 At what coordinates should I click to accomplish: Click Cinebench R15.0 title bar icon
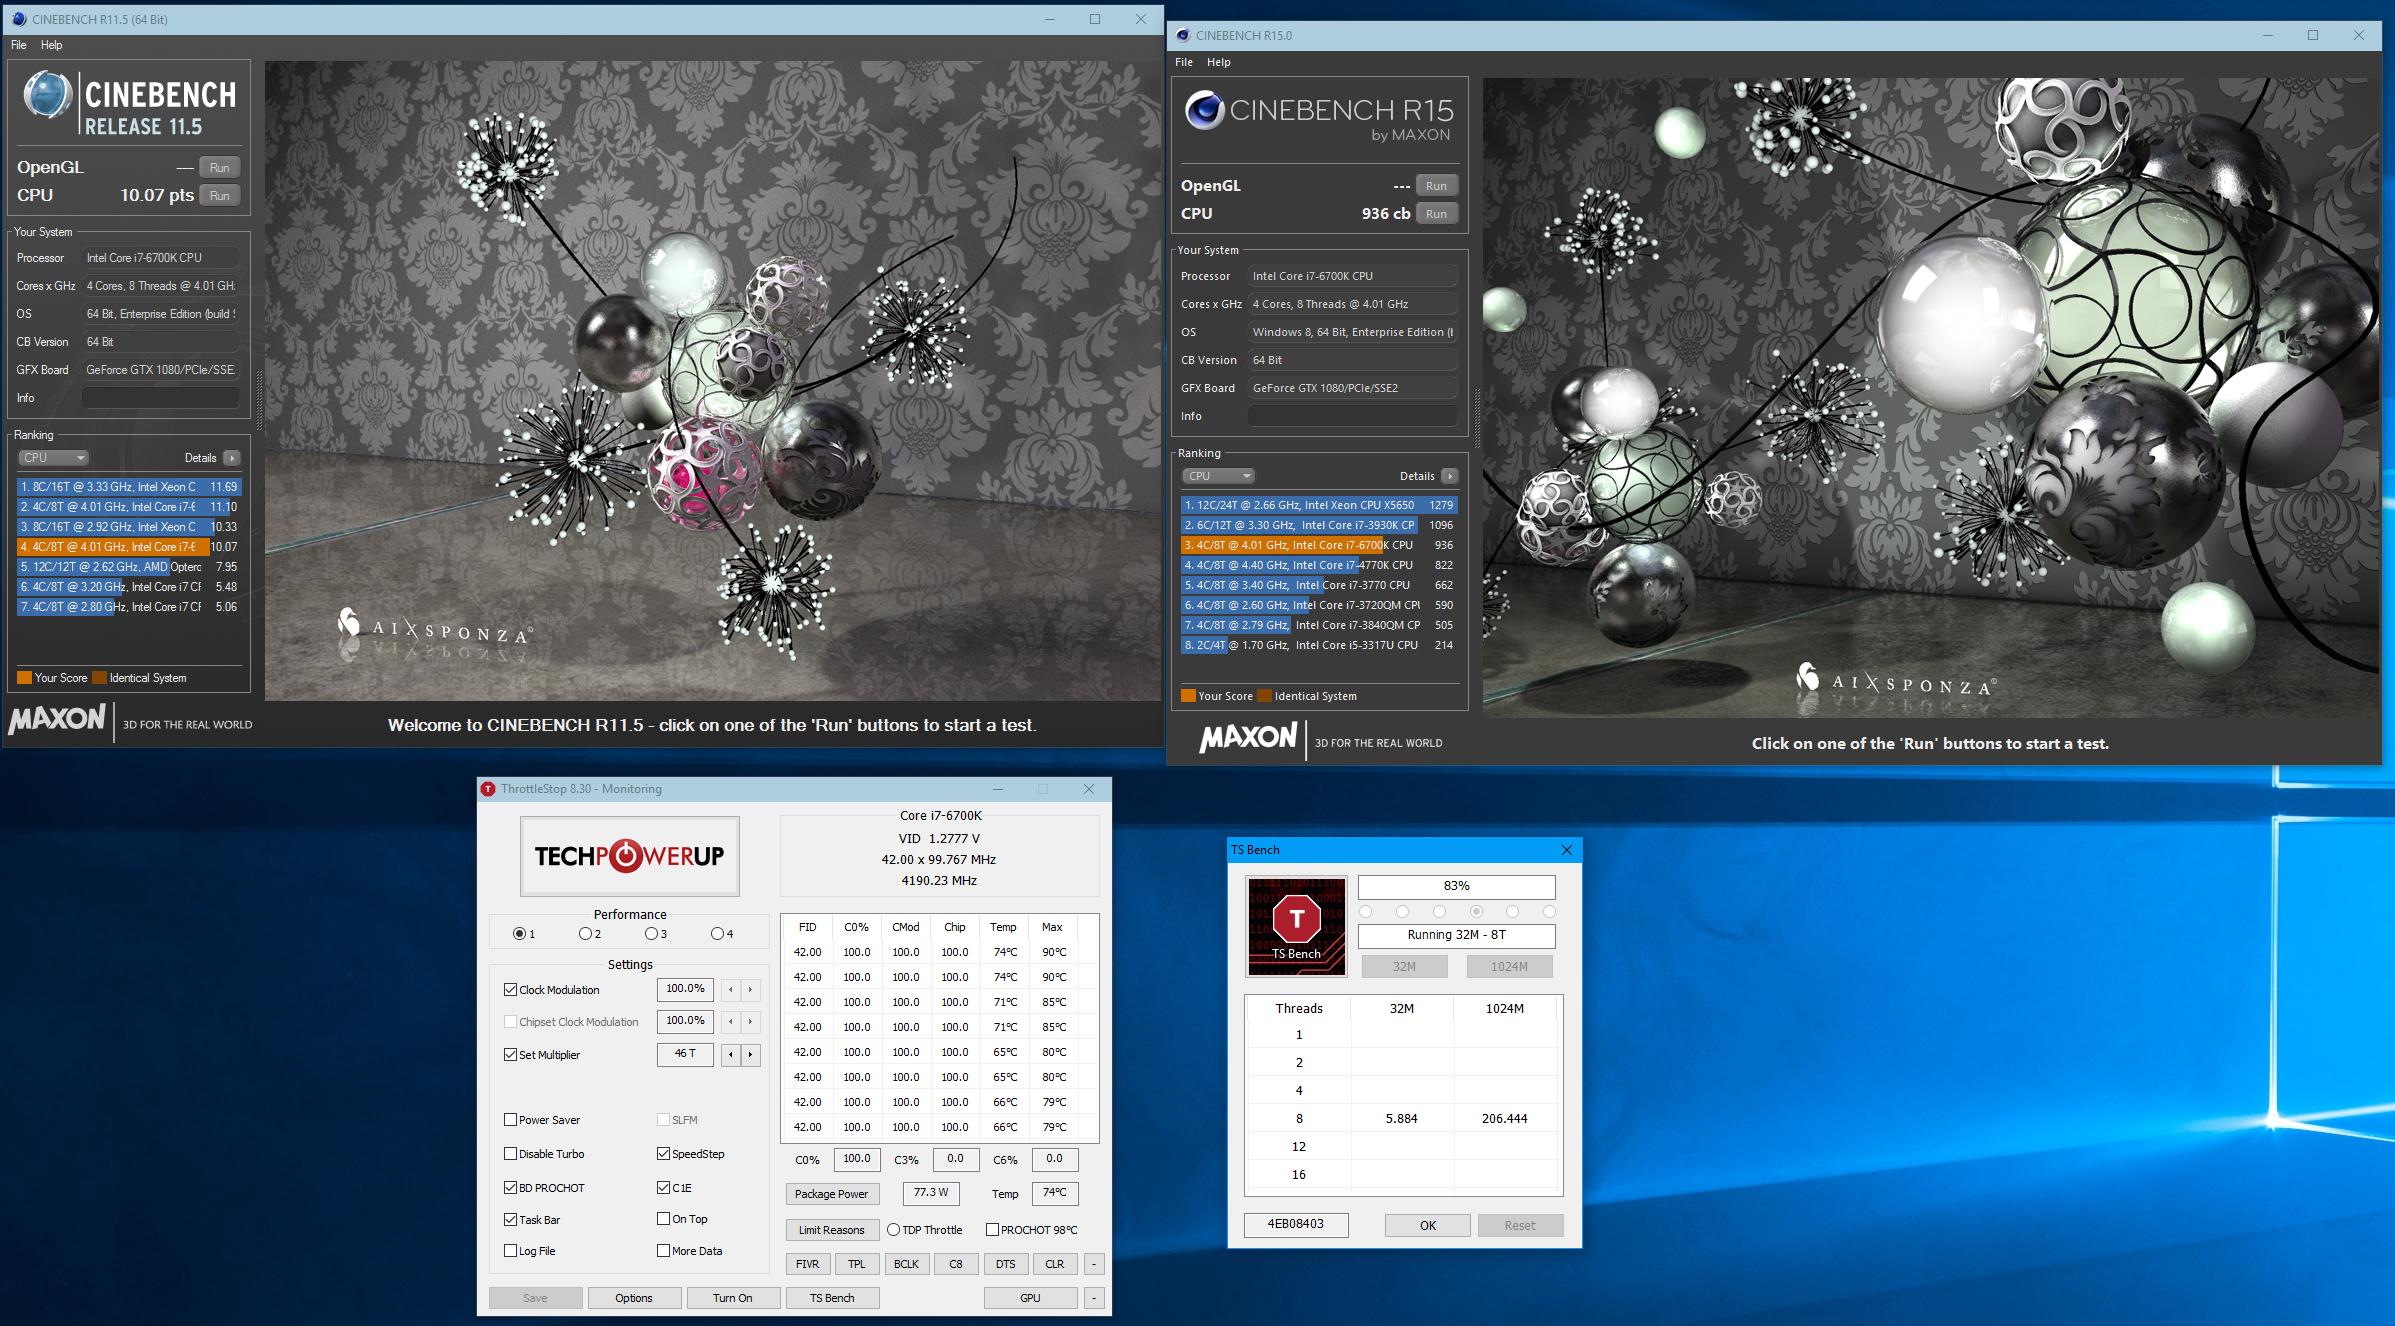1183,35
